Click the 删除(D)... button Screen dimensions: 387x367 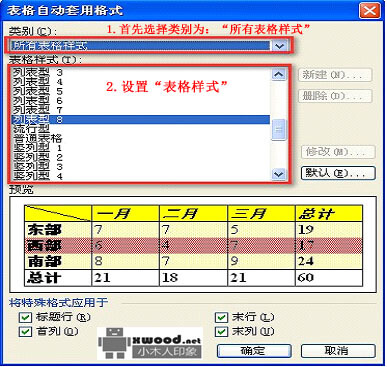click(x=335, y=96)
